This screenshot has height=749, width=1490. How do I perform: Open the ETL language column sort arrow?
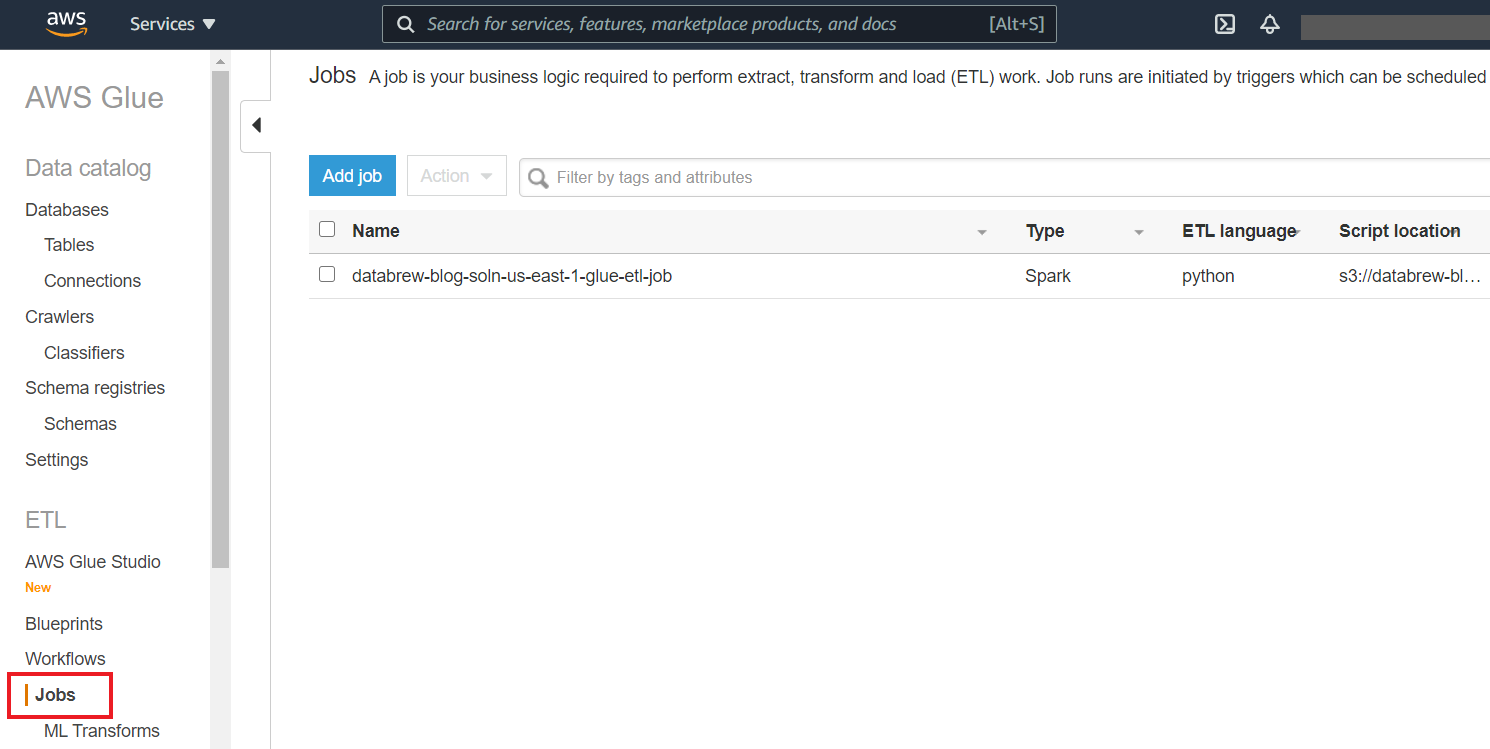[1296, 232]
